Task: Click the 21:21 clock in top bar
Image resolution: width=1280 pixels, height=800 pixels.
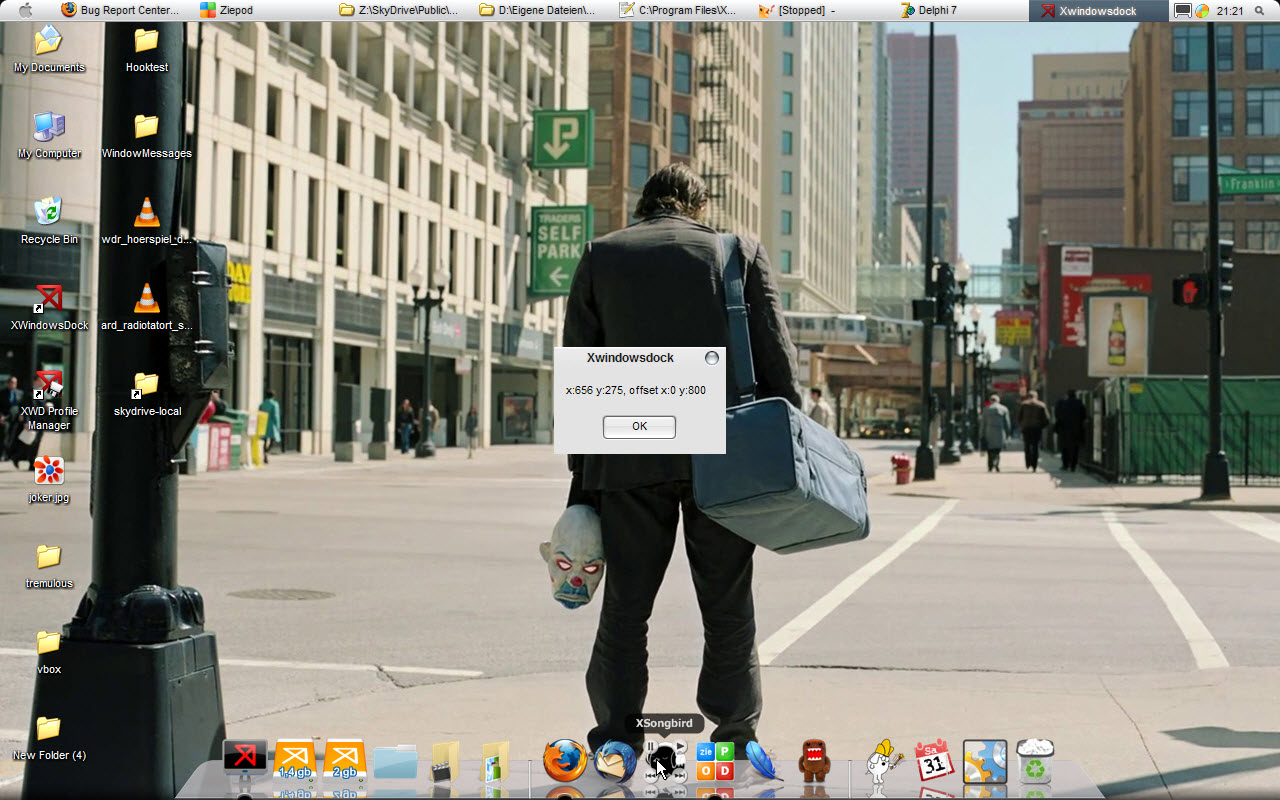Action: (1230, 10)
